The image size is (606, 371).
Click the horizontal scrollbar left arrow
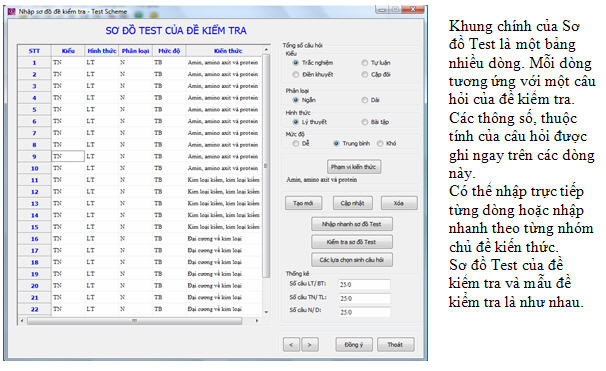[22, 321]
